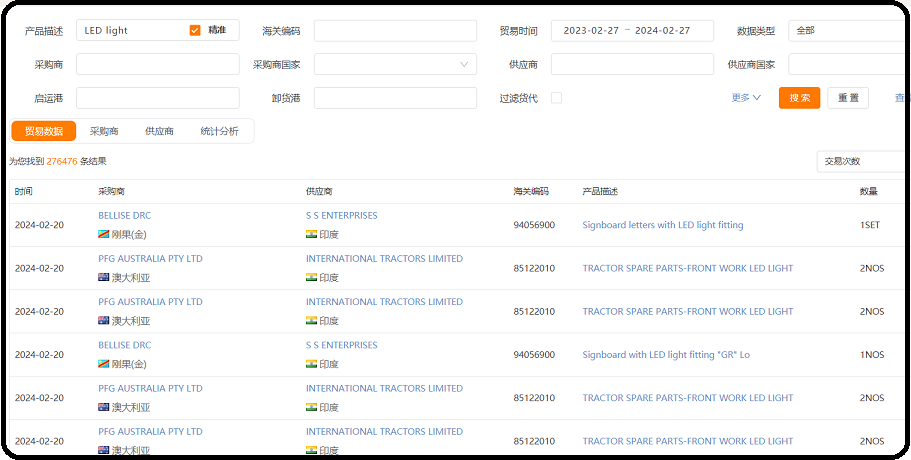Open the 贸易时间 date range picker
Image resolution: width=911 pixels, height=460 pixels.
coord(632,31)
